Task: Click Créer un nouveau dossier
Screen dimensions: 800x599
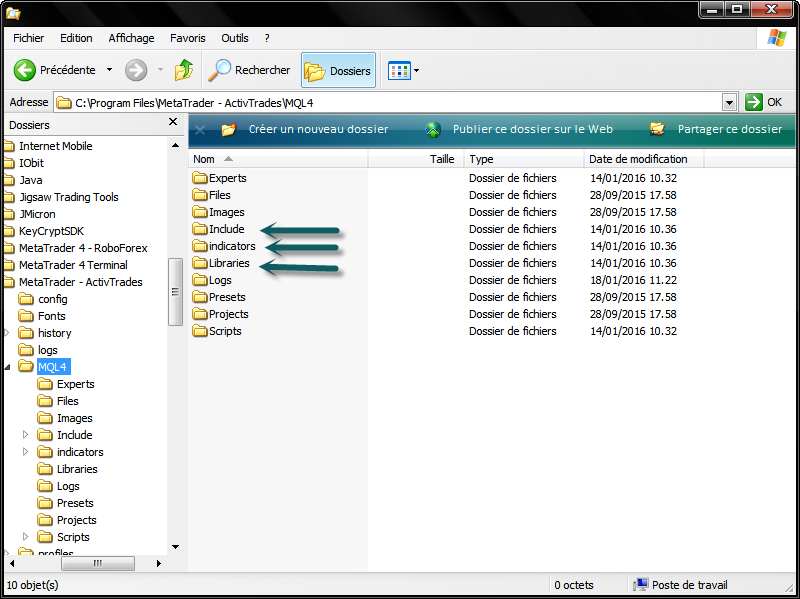Action: pyautogui.click(x=318, y=129)
